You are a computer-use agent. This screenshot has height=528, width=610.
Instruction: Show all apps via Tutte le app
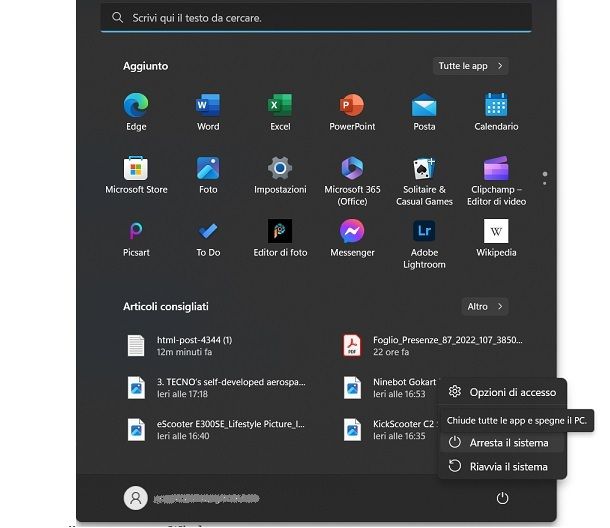(x=470, y=66)
